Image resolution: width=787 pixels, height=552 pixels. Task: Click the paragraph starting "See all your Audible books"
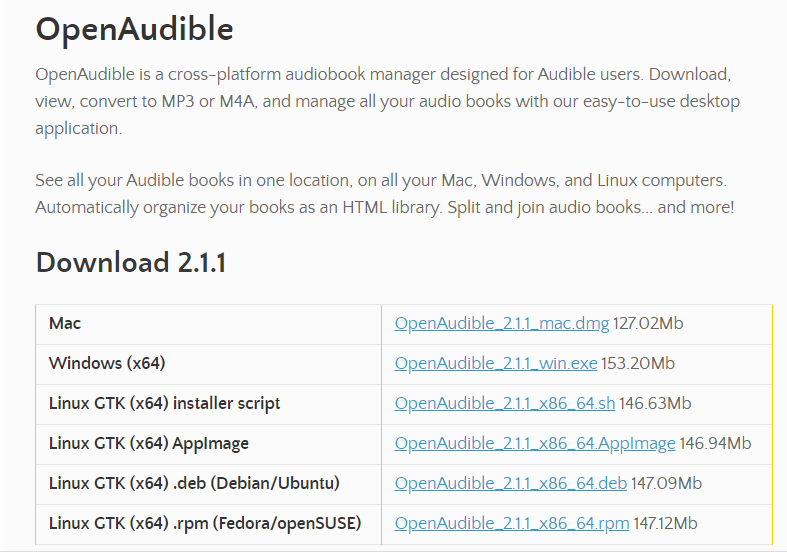(385, 195)
